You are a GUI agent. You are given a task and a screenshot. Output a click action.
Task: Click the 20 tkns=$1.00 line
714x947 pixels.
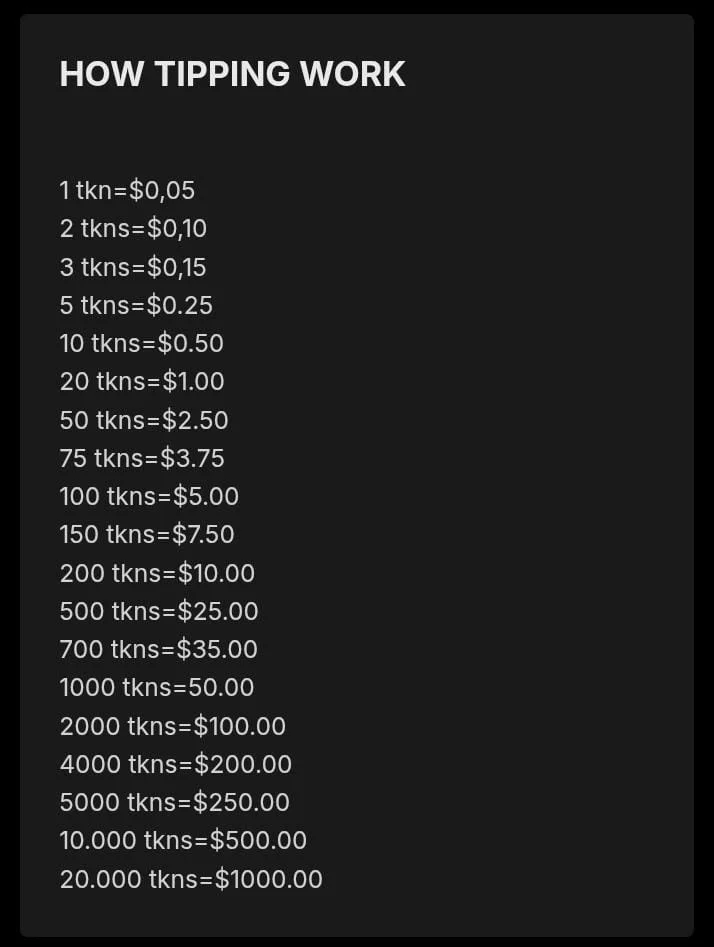click(x=142, y=381)
